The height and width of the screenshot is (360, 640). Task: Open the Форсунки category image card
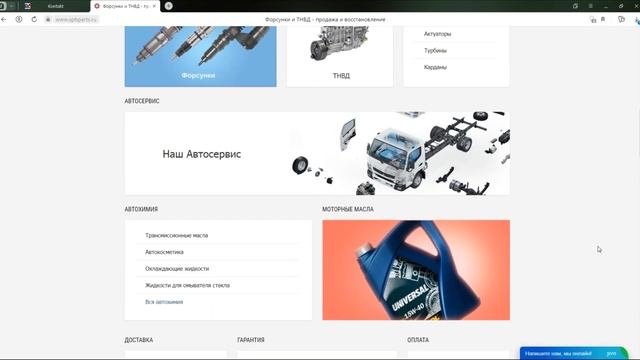[200, 56]
